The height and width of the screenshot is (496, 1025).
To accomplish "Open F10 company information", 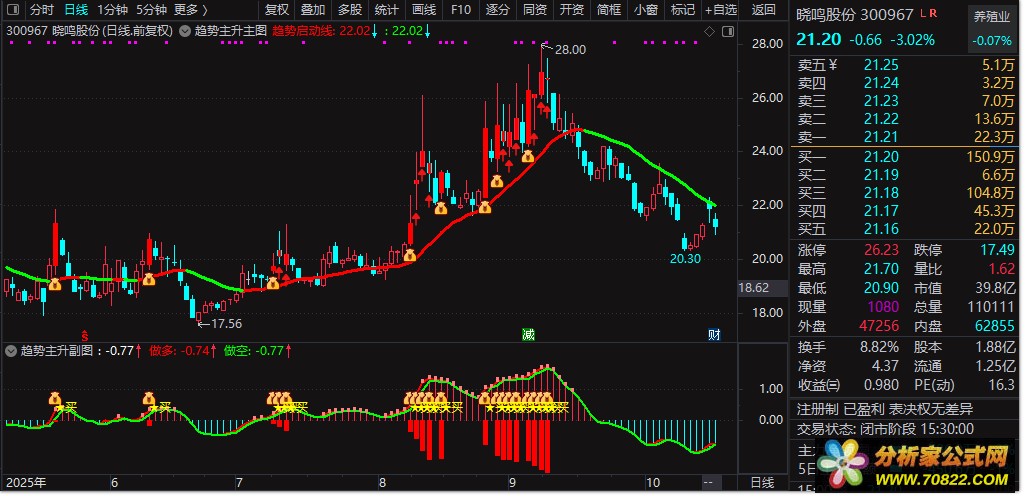I will pyautogui.click(x=460, y=10).
